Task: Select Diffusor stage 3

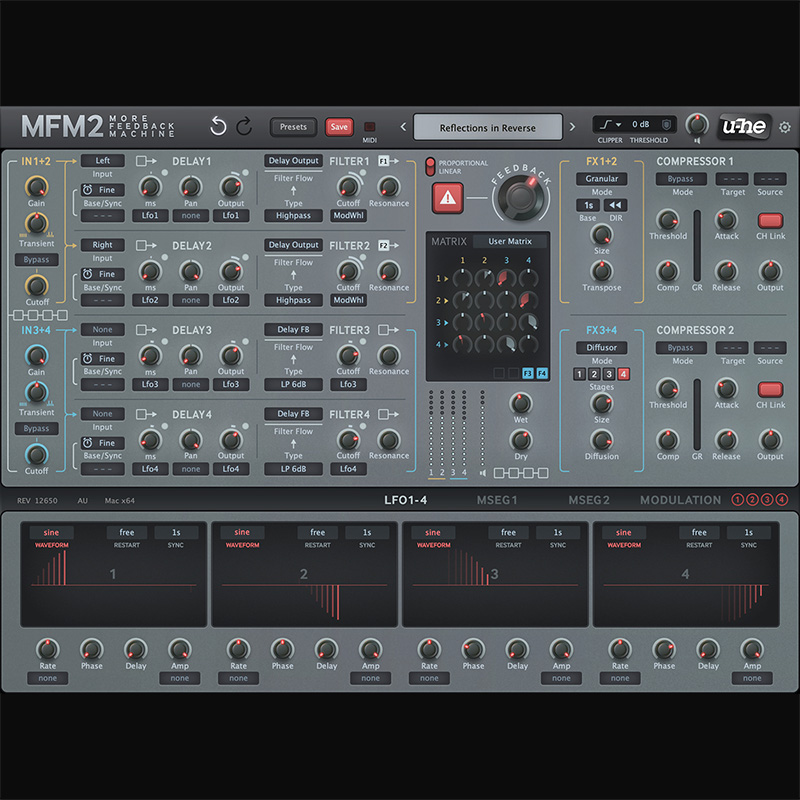Action: point(609,374)
